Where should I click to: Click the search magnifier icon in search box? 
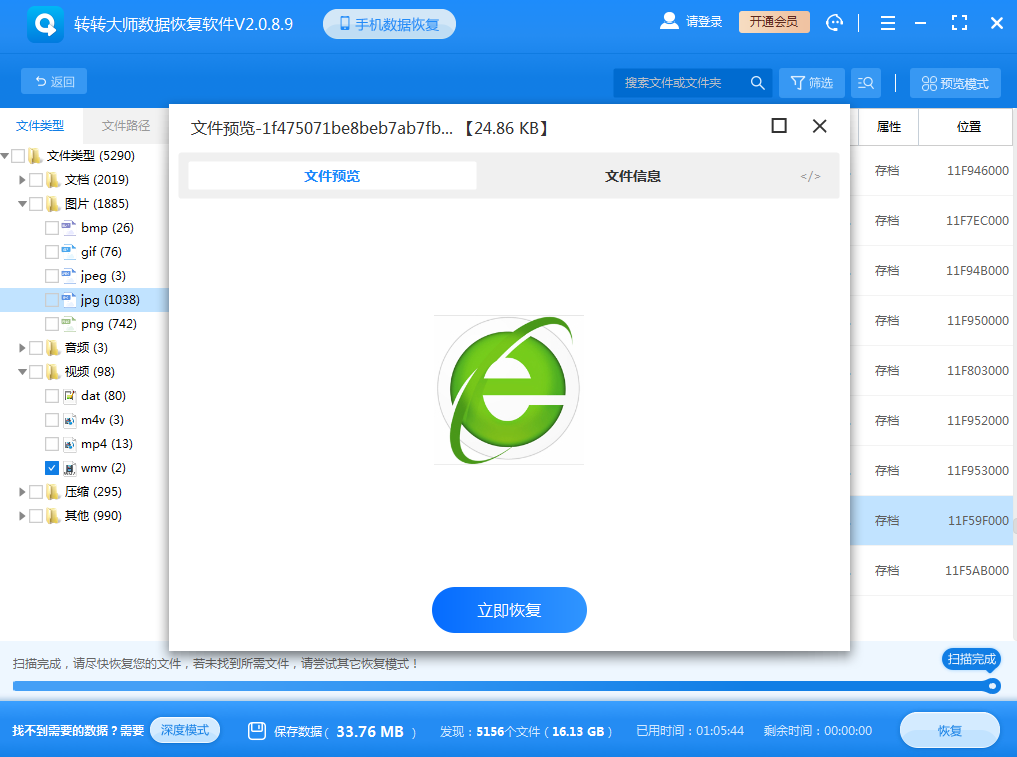[757, 82]
